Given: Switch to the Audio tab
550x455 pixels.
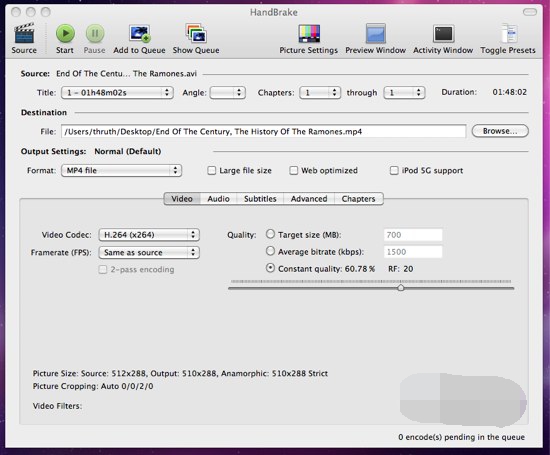Looking at the screenshot, I should [x=218, y=199].
